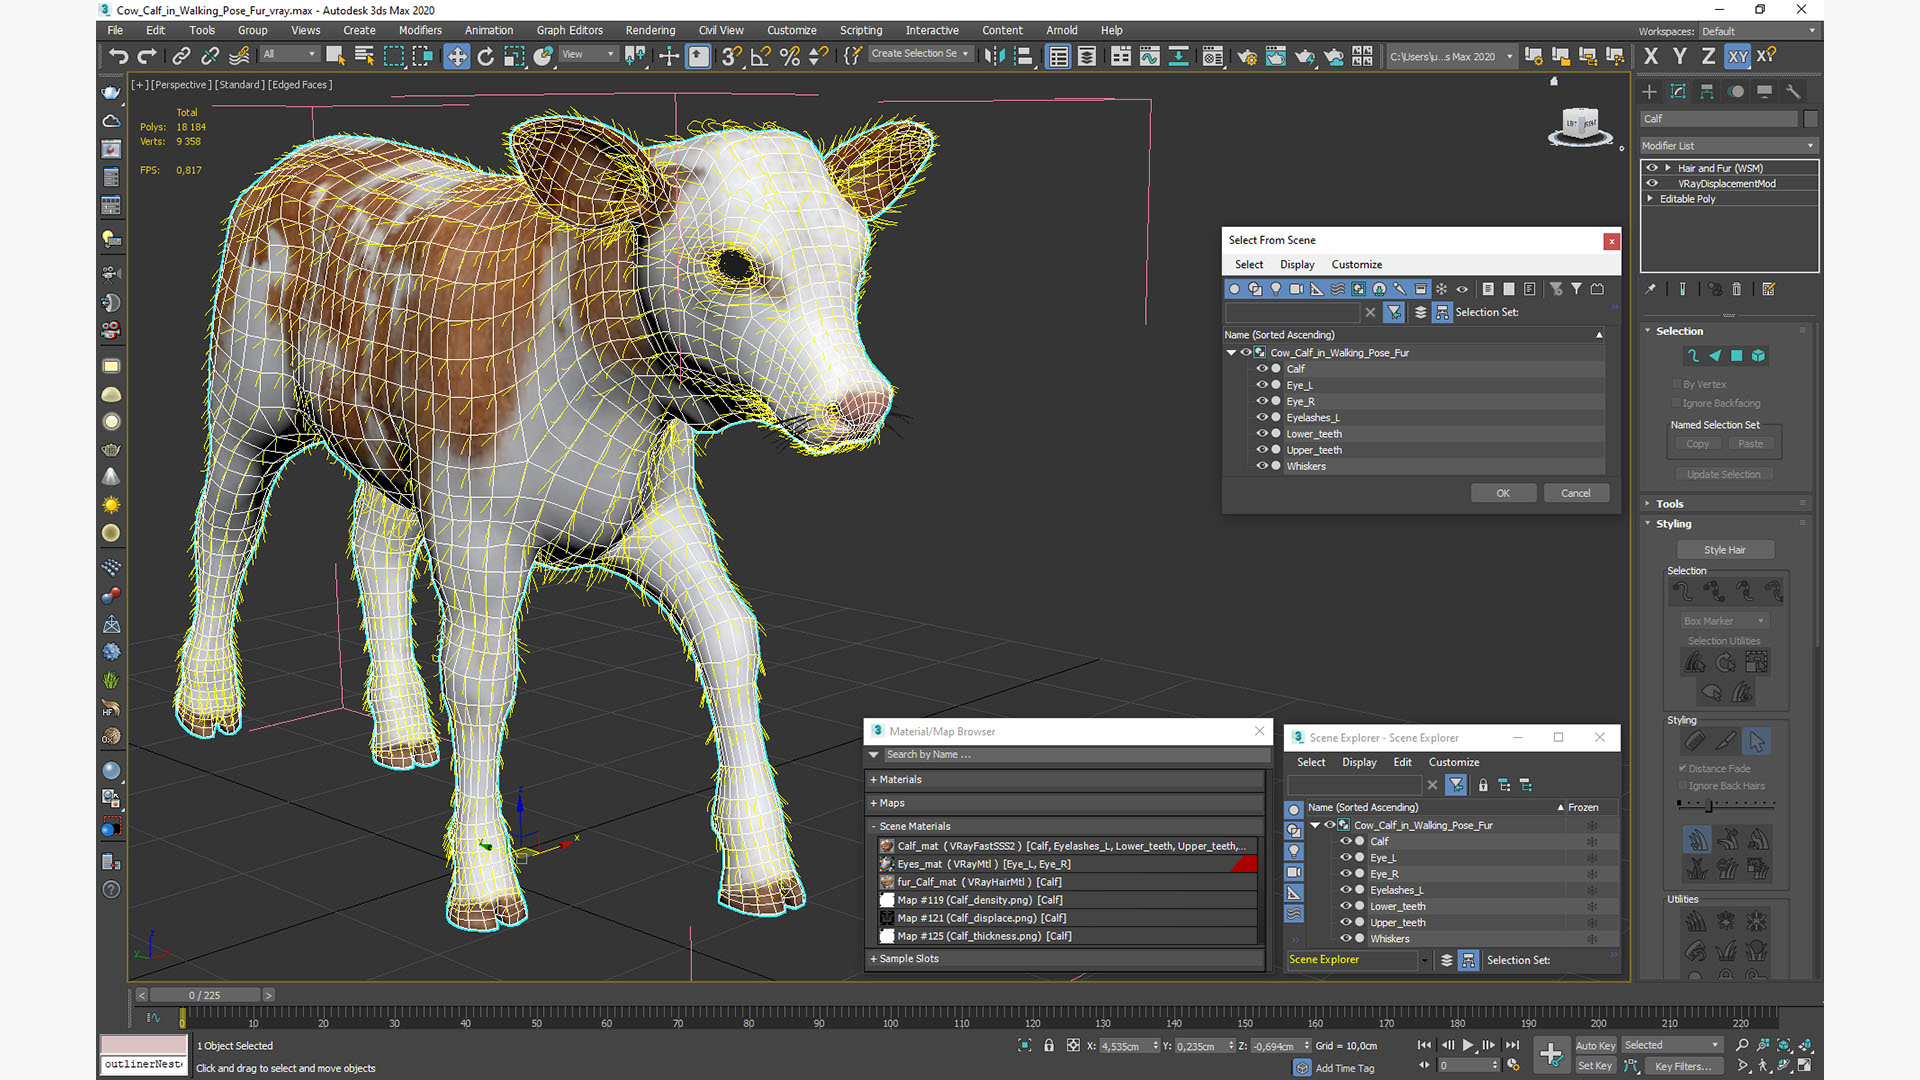Viewport: 1920px width, 1080px height.
Task: Open the Workspaces Default dropdown
Action: [x=1758, y=31]
